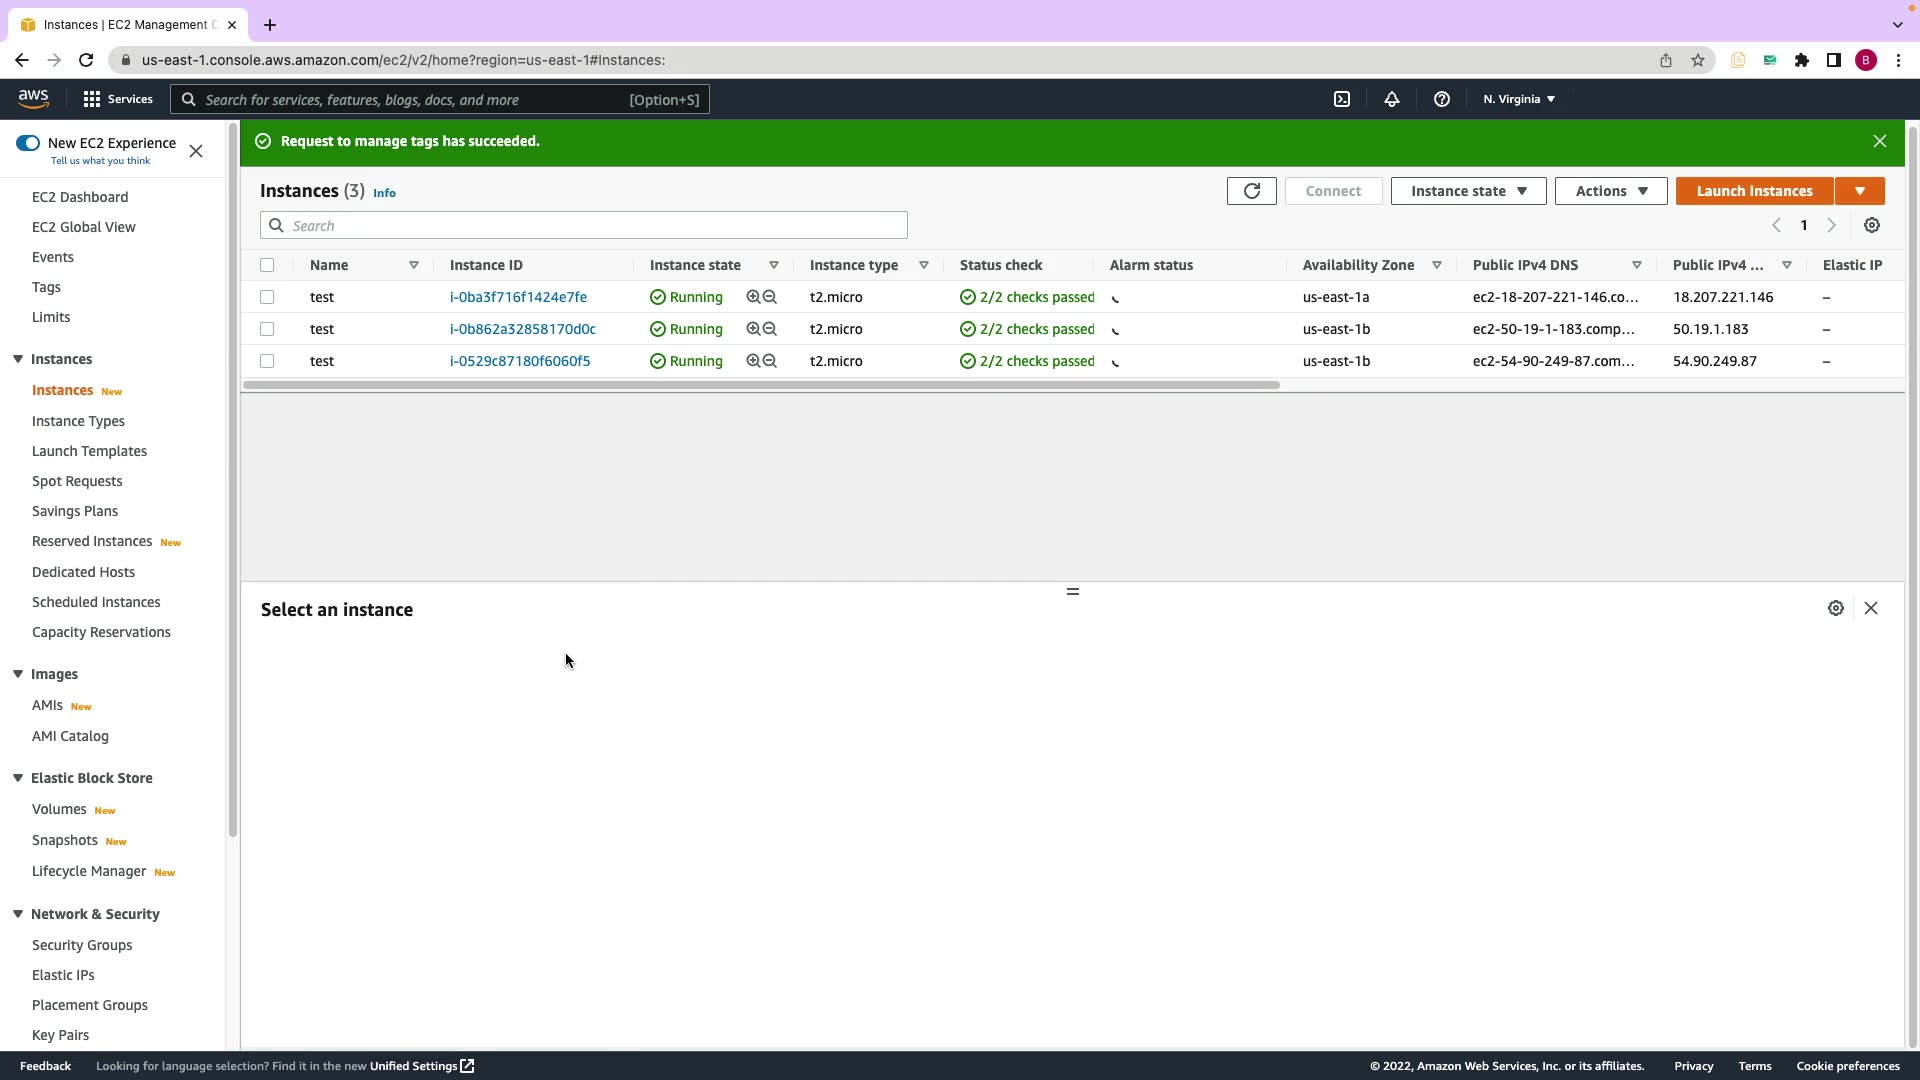
Task: Open the instance ID i-0529c87180f6060f5 link
Action: 520,361
